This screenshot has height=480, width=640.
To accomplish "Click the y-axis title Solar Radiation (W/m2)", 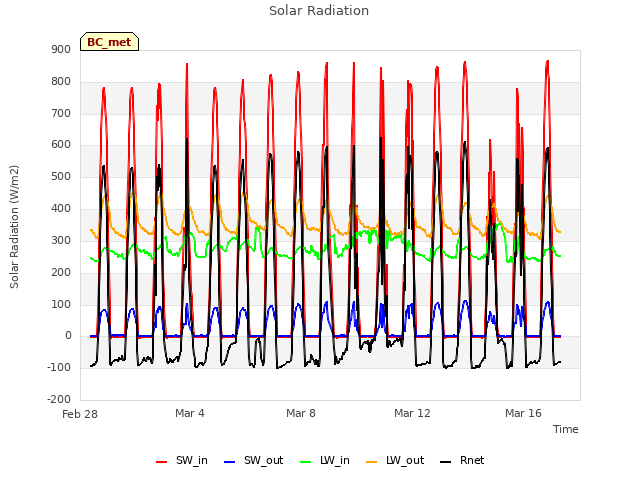I will [14, 227].
